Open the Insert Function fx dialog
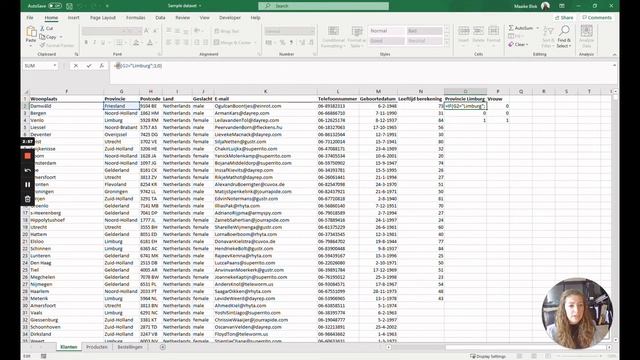 click(x=102, y=66)
